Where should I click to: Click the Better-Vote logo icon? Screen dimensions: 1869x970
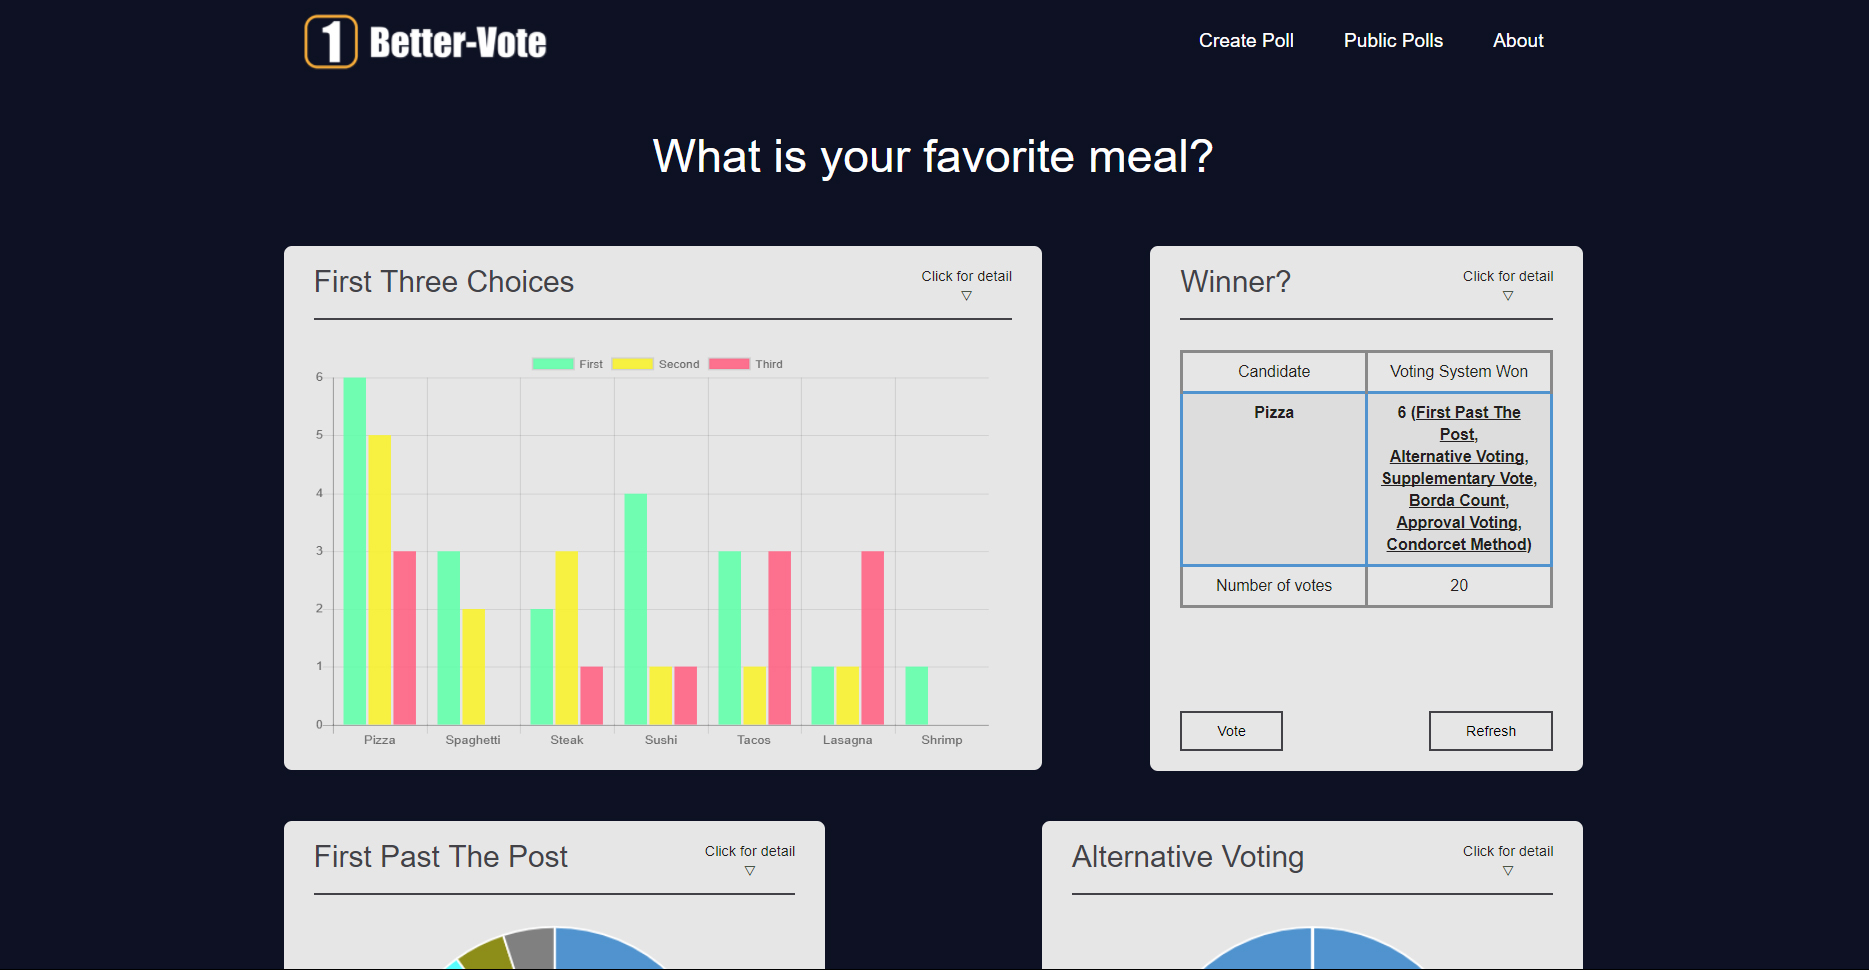(x=331, y=42)
